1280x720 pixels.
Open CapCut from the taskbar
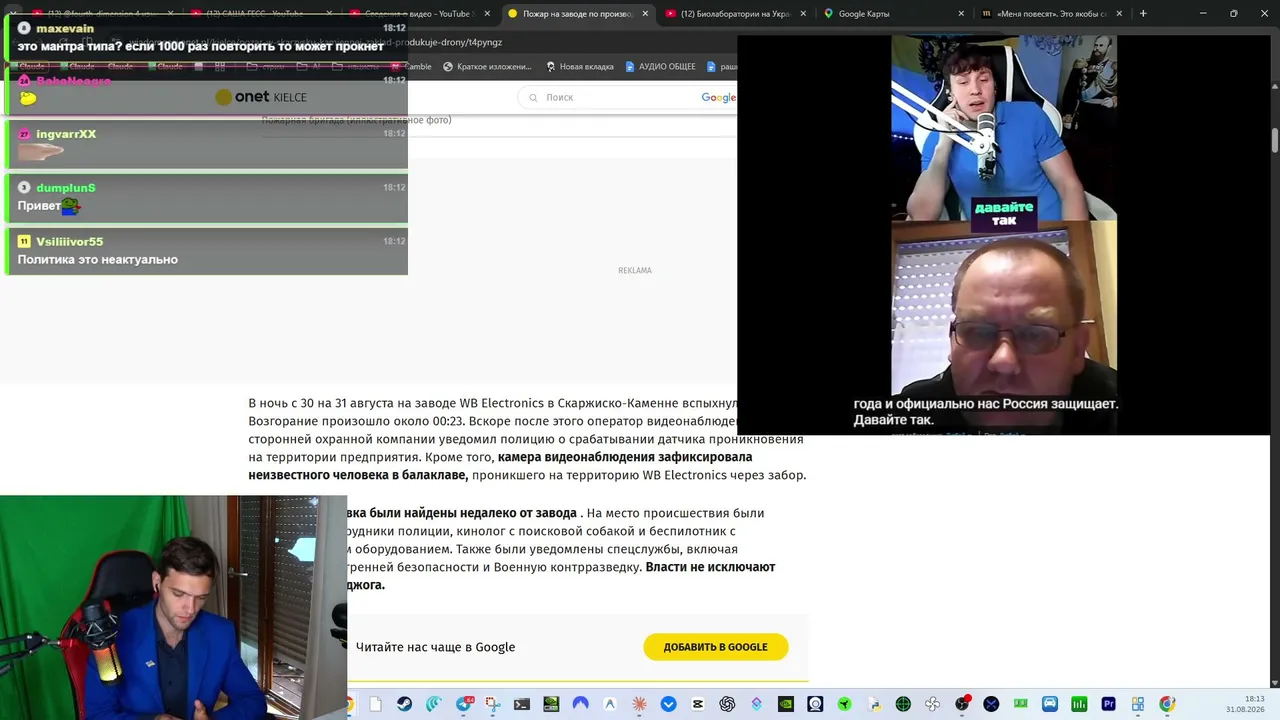coord(698,704)
